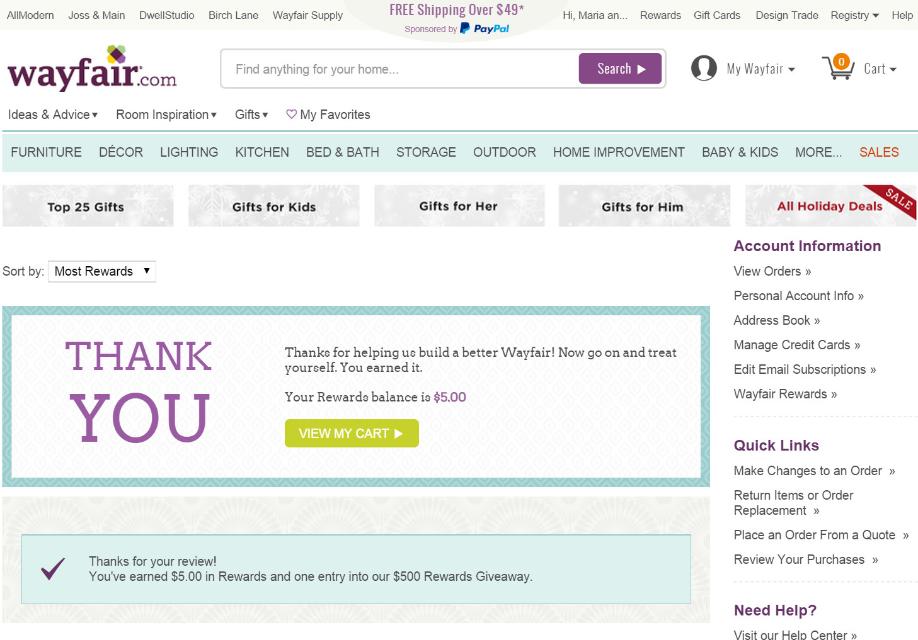918x640 pixels.
Task: Click the All Holiday Deals sale banner
Action: (x=830, y=206)
